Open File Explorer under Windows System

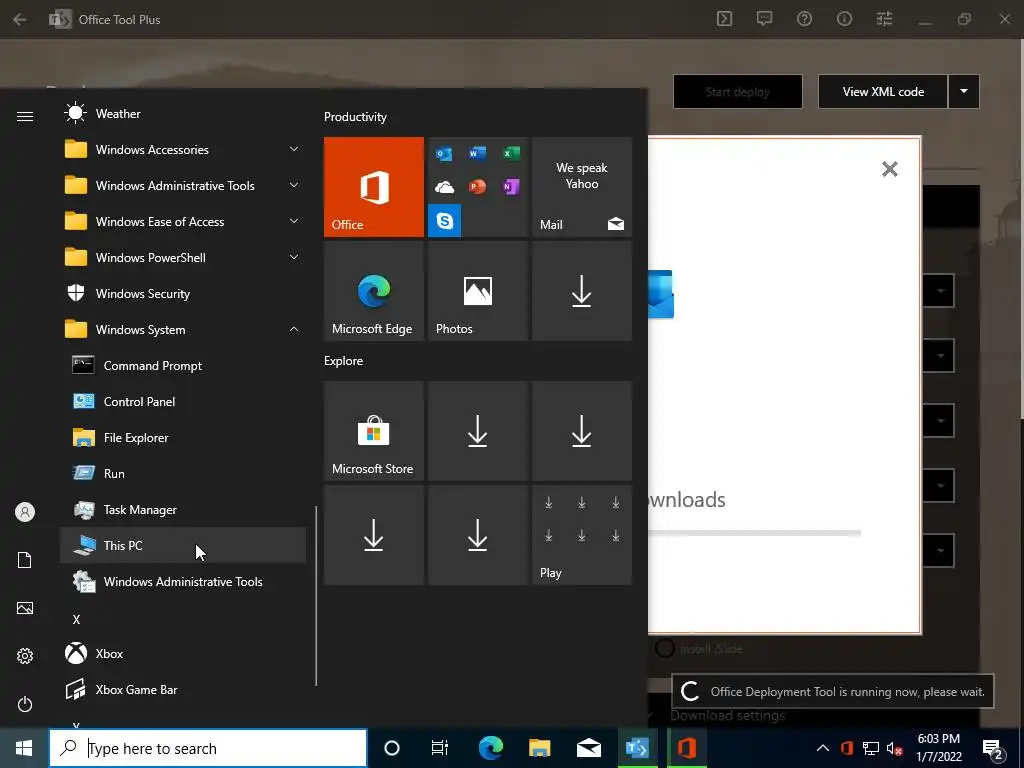[x=183, y=438]
